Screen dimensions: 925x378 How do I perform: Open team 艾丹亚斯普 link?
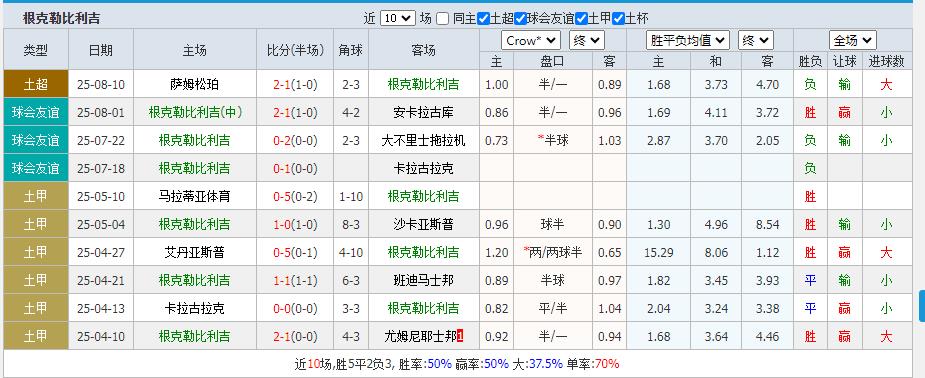195,252
